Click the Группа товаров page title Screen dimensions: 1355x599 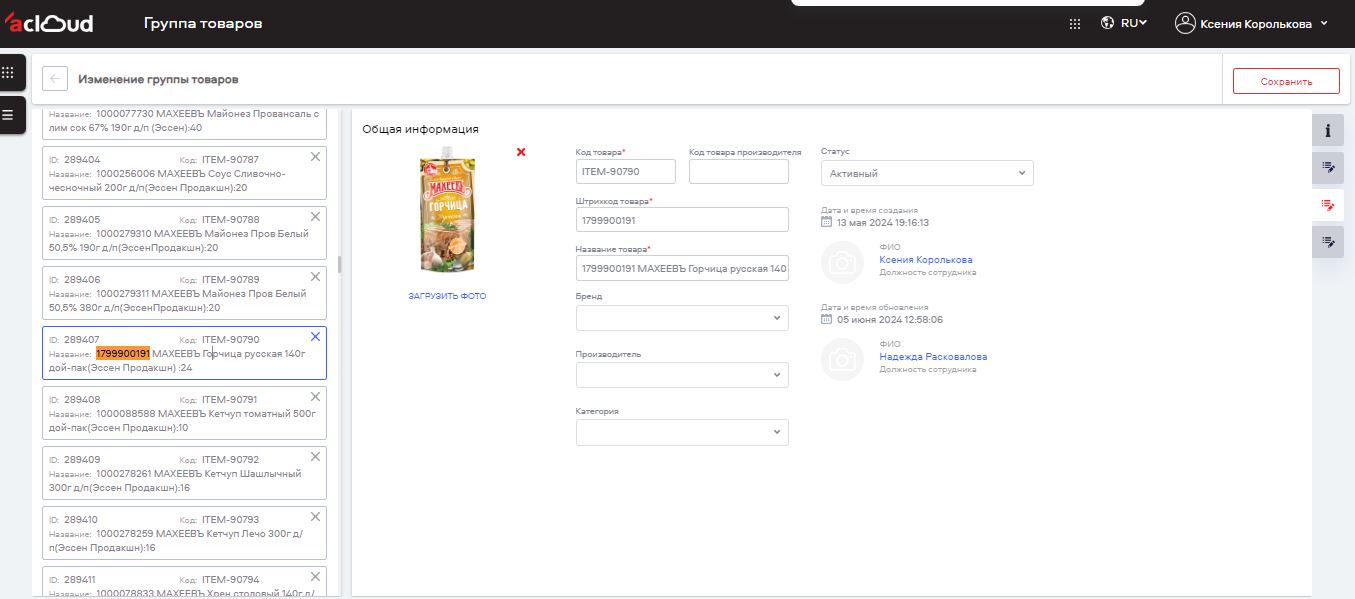coord(203,23)
